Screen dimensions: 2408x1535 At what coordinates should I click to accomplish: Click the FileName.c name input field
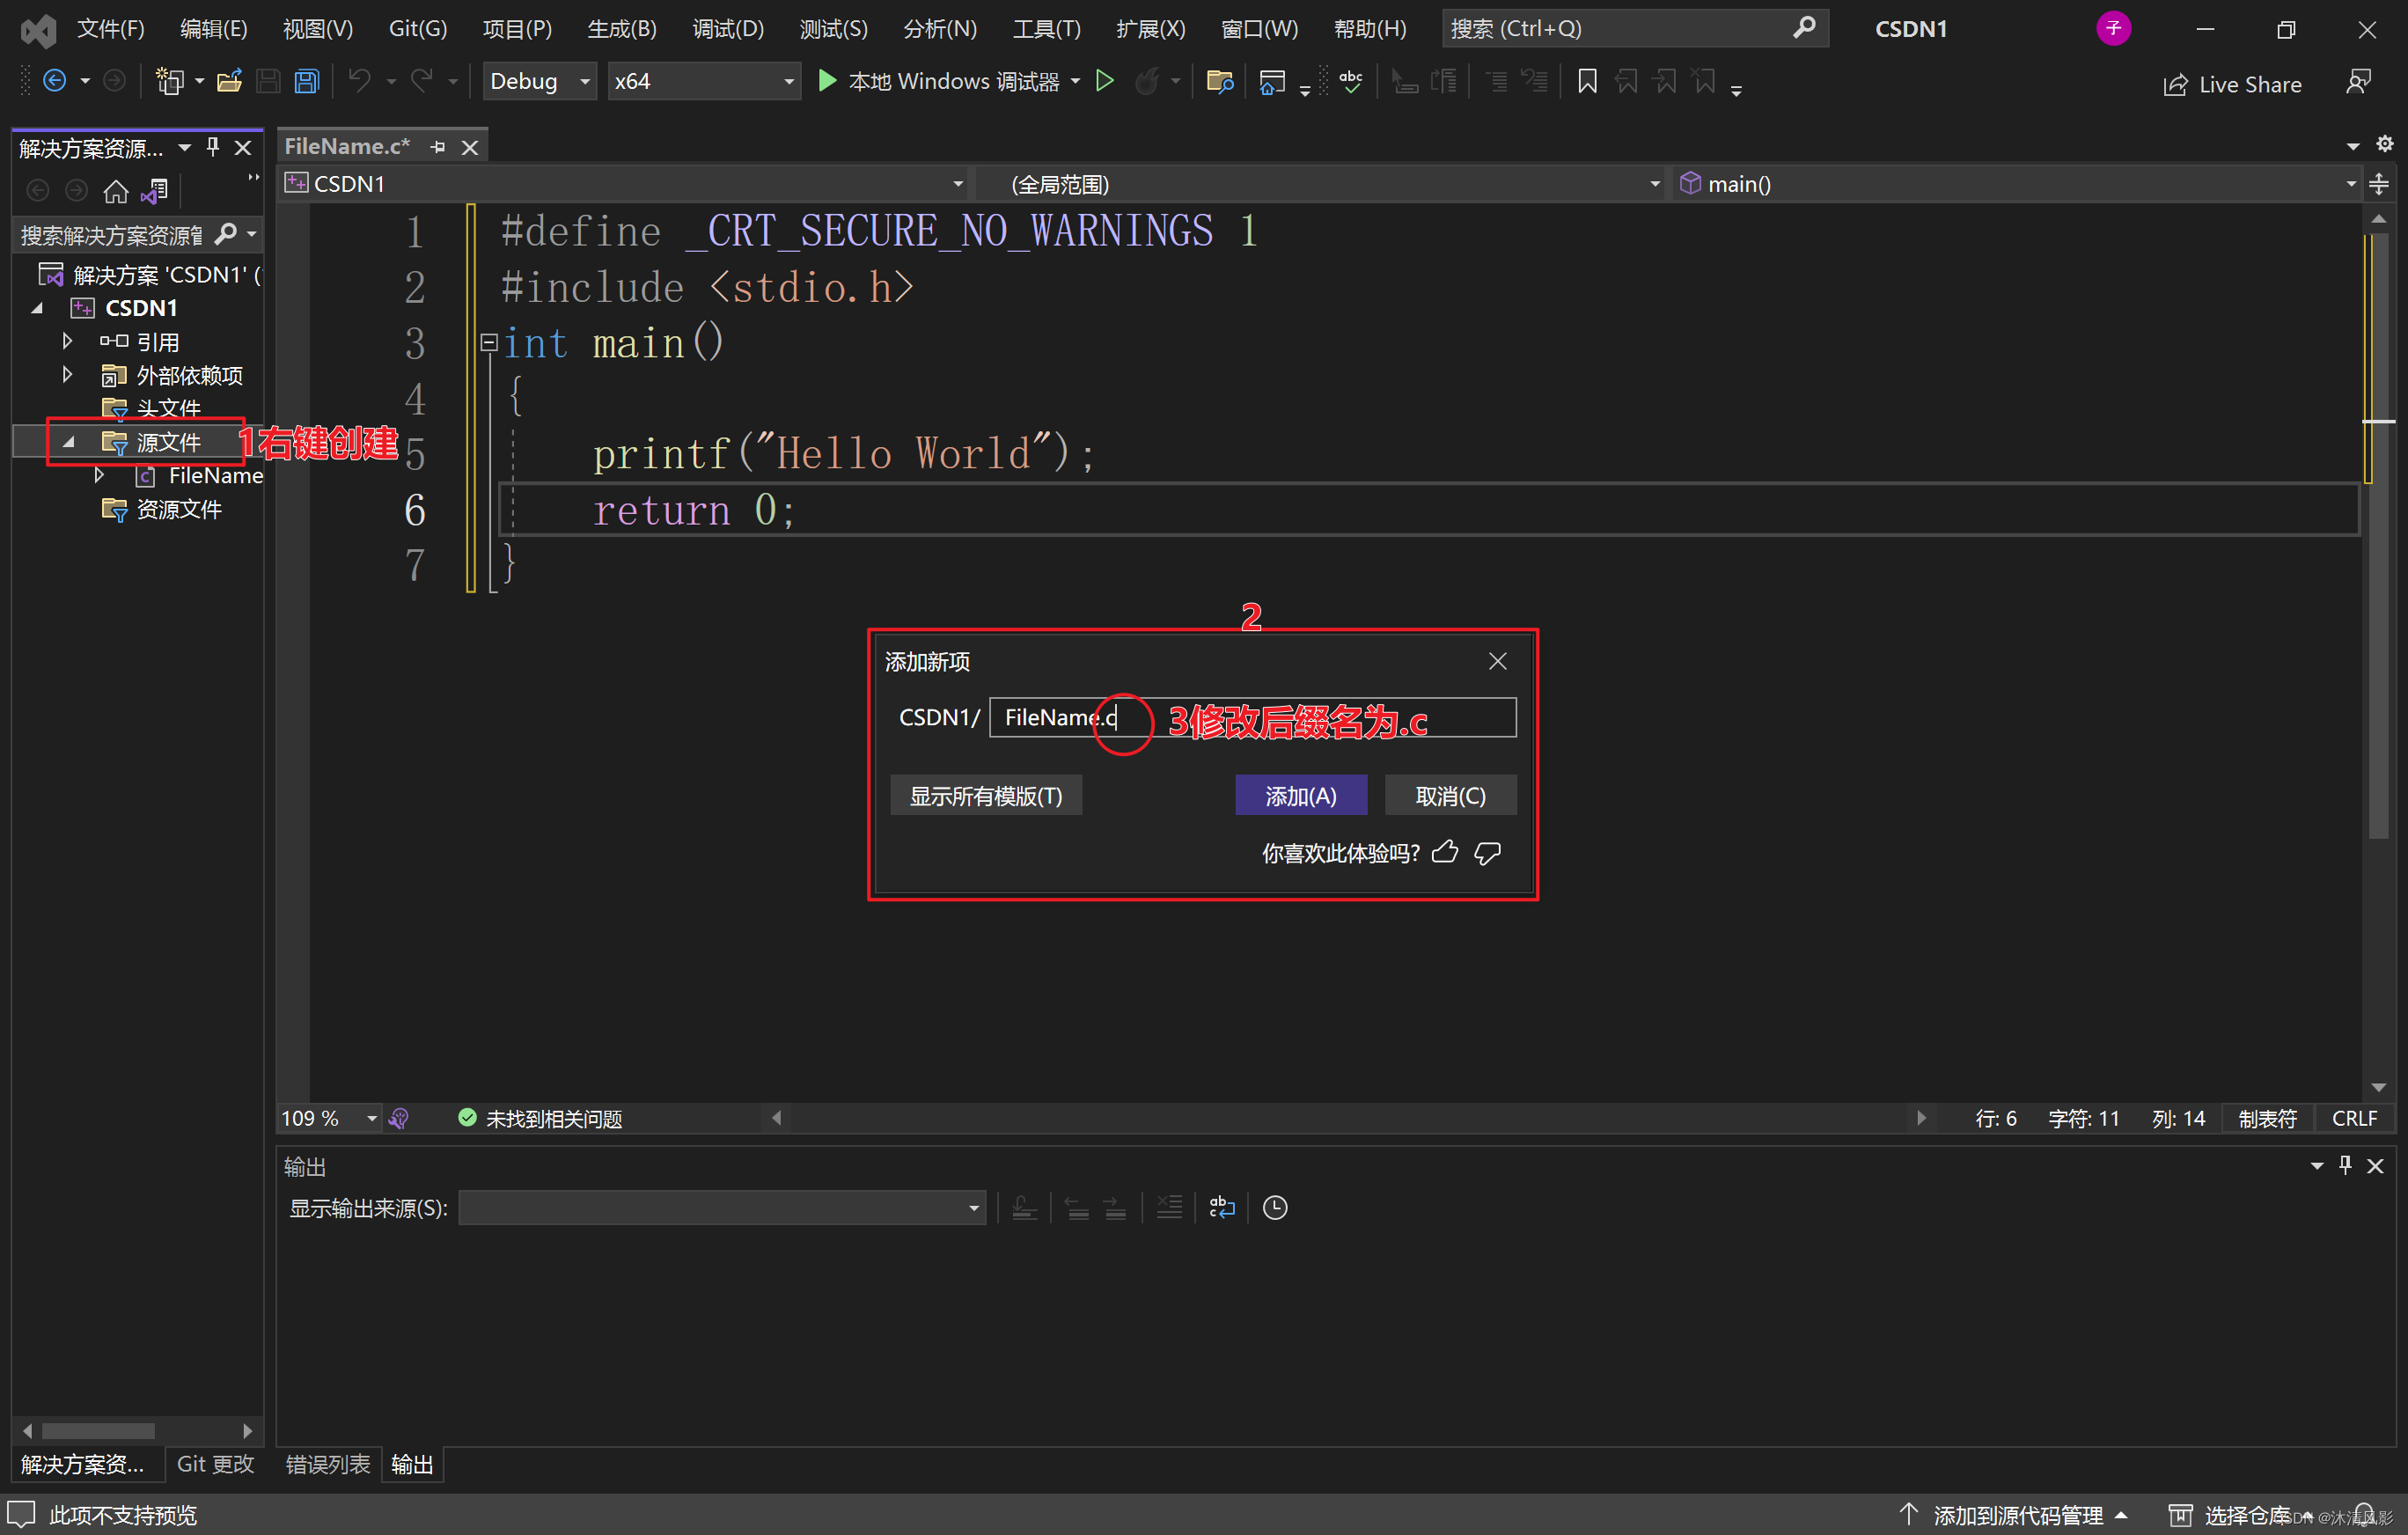tap(1251, 717)
